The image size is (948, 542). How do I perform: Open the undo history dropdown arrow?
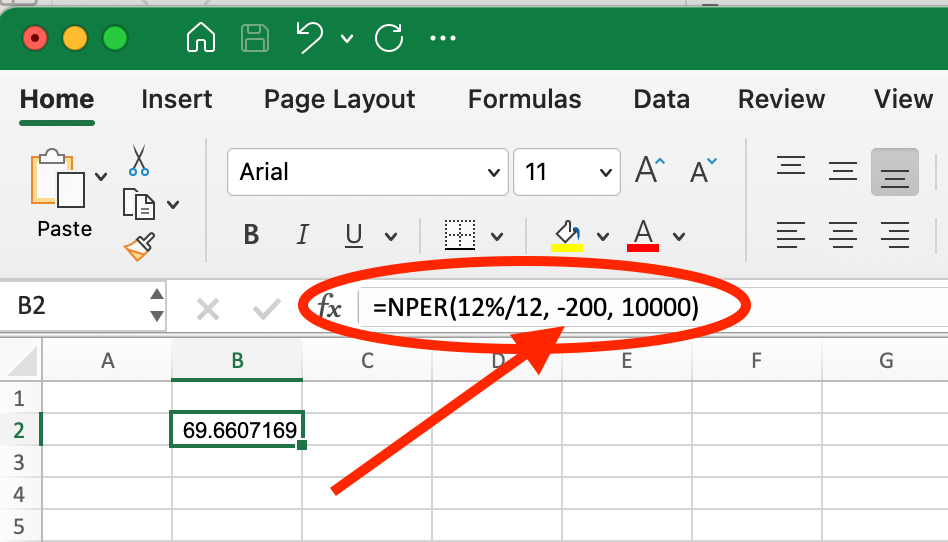(347, 39)
